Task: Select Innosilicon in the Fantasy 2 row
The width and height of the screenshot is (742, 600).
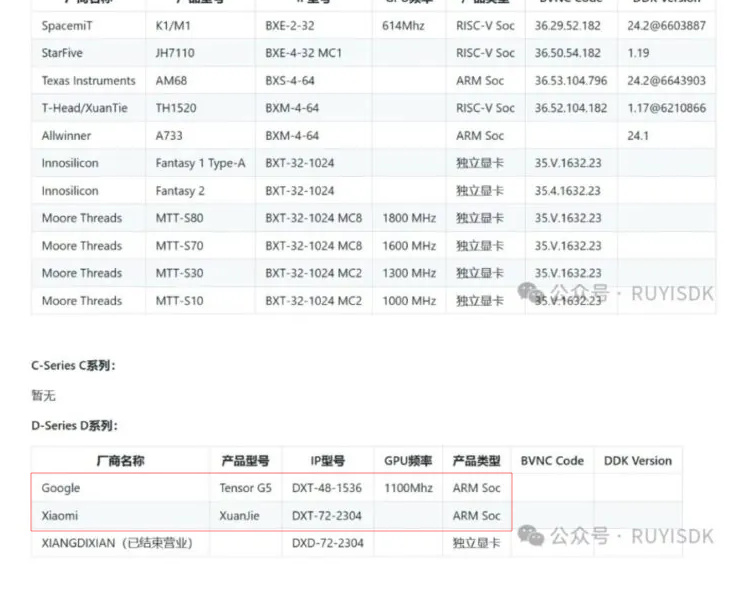Action: (x=70, y=191)
